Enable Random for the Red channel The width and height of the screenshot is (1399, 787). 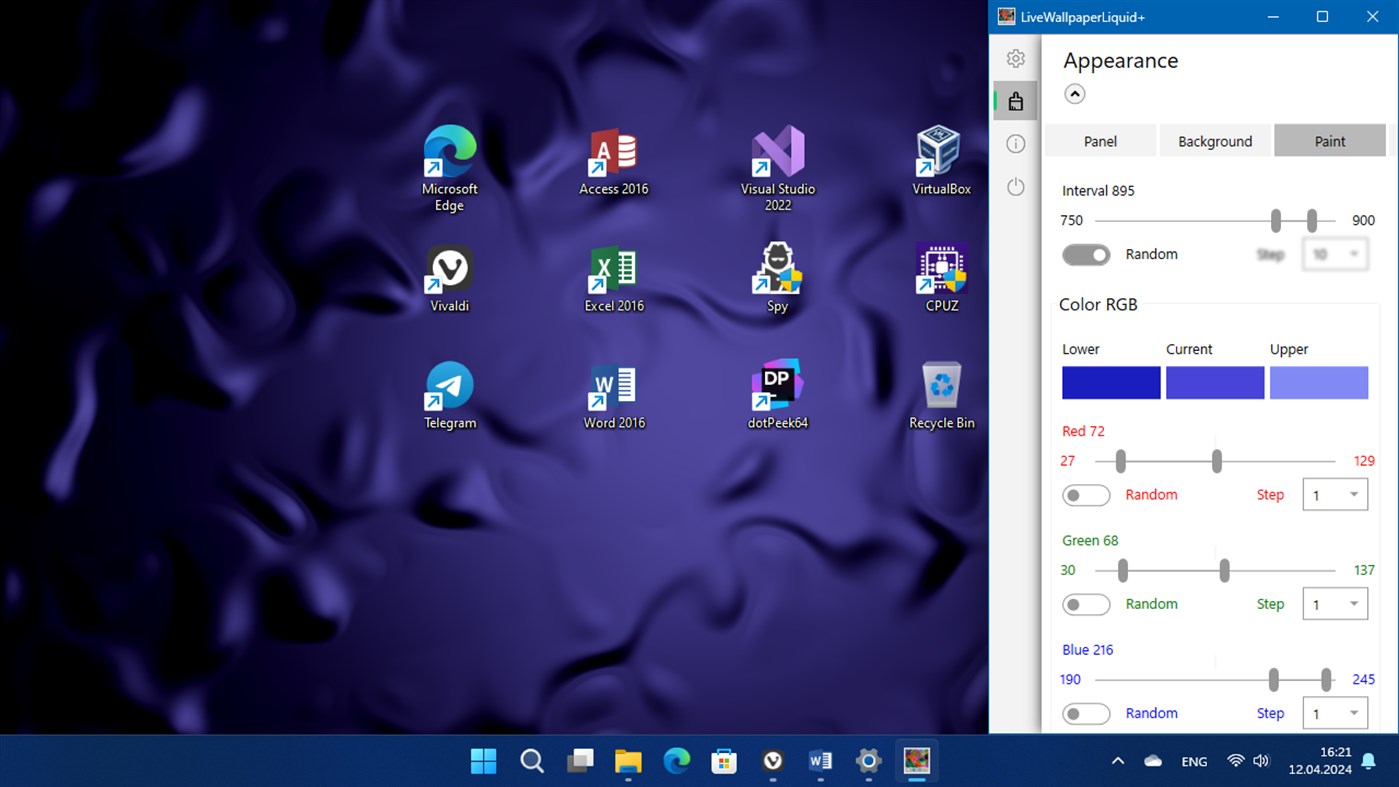tap(1086, 495)
